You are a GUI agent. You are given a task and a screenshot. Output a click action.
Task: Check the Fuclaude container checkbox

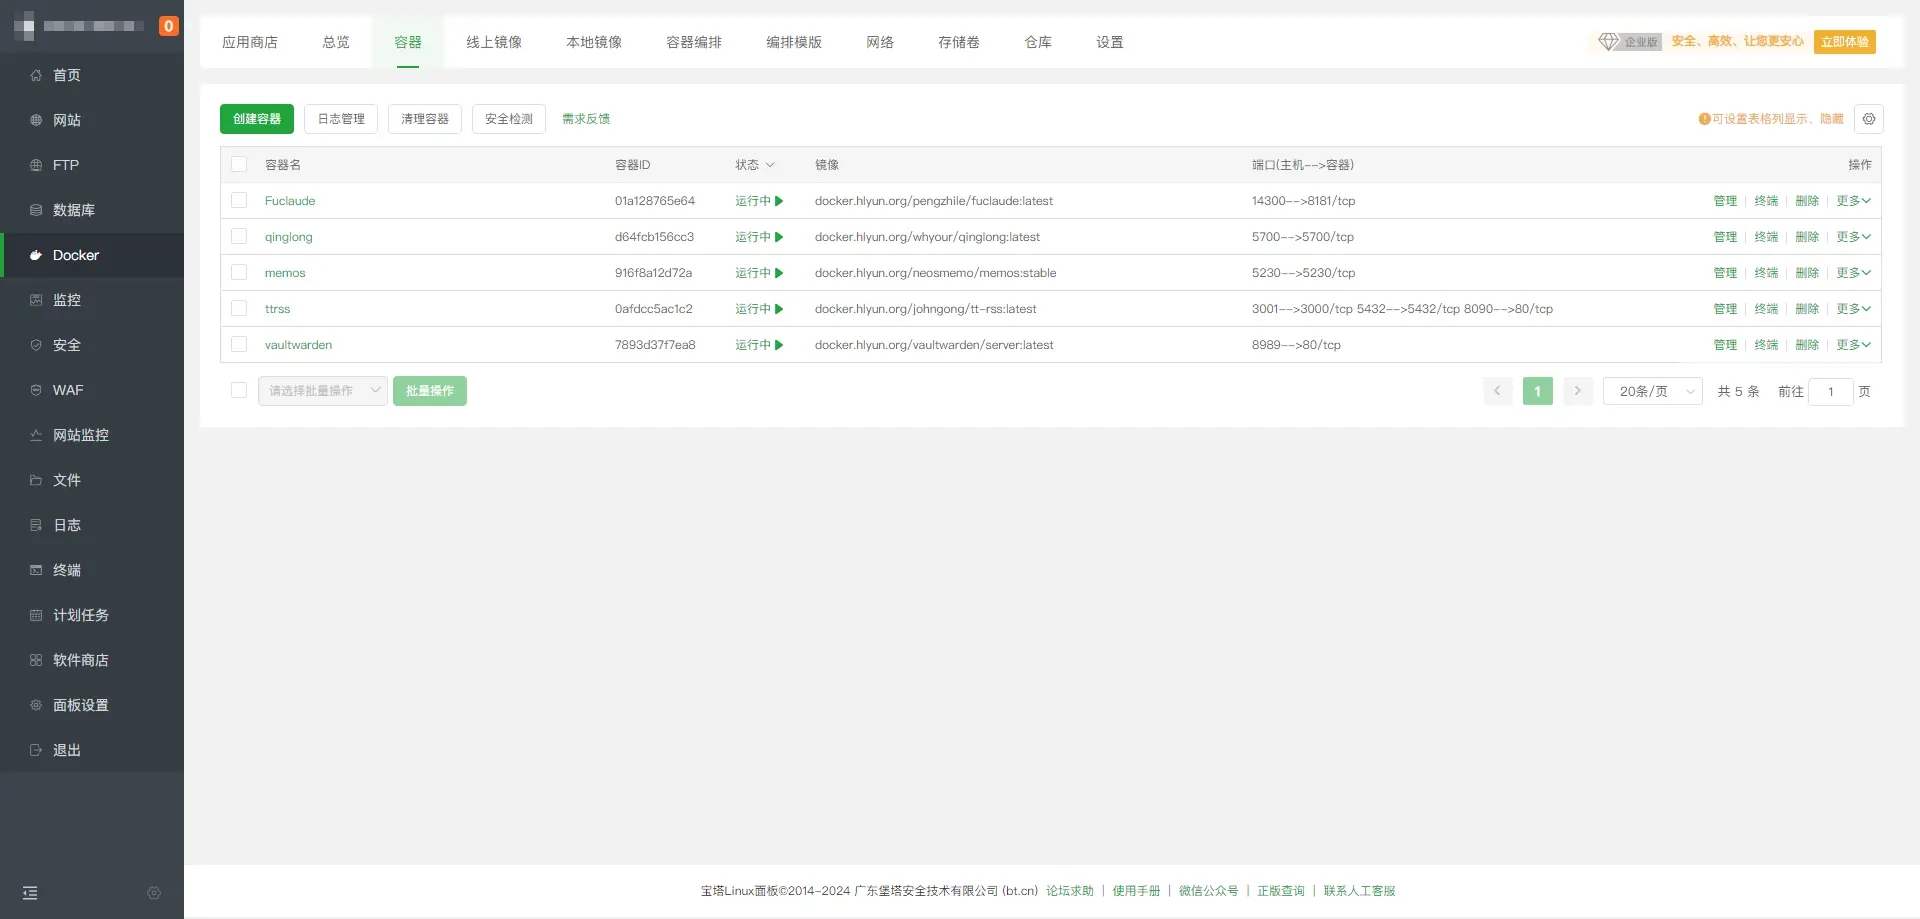pos(239,201)
